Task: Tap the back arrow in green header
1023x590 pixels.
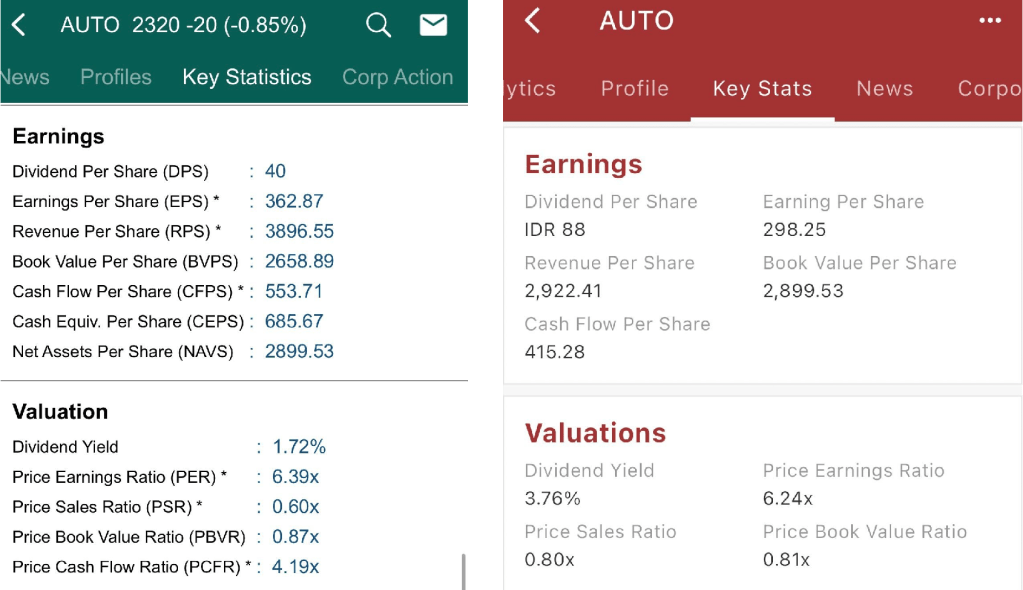Action: (18, 25)
